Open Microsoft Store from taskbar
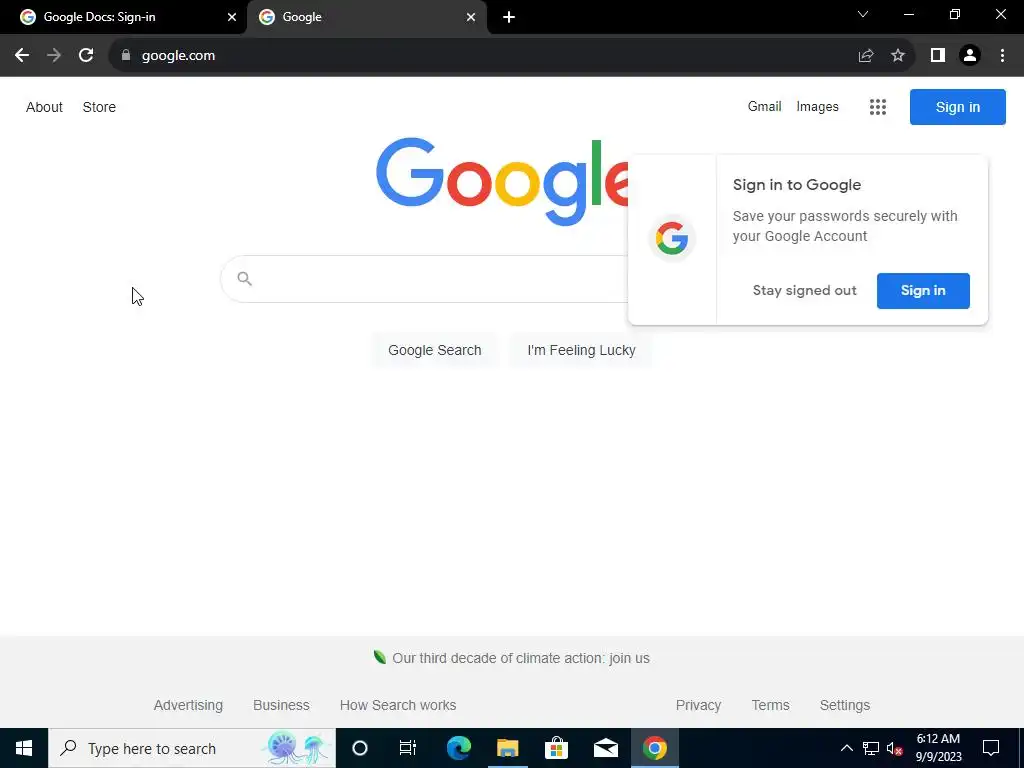The image size is (1024, 768). pyautogui.click(x=556, y=748)
